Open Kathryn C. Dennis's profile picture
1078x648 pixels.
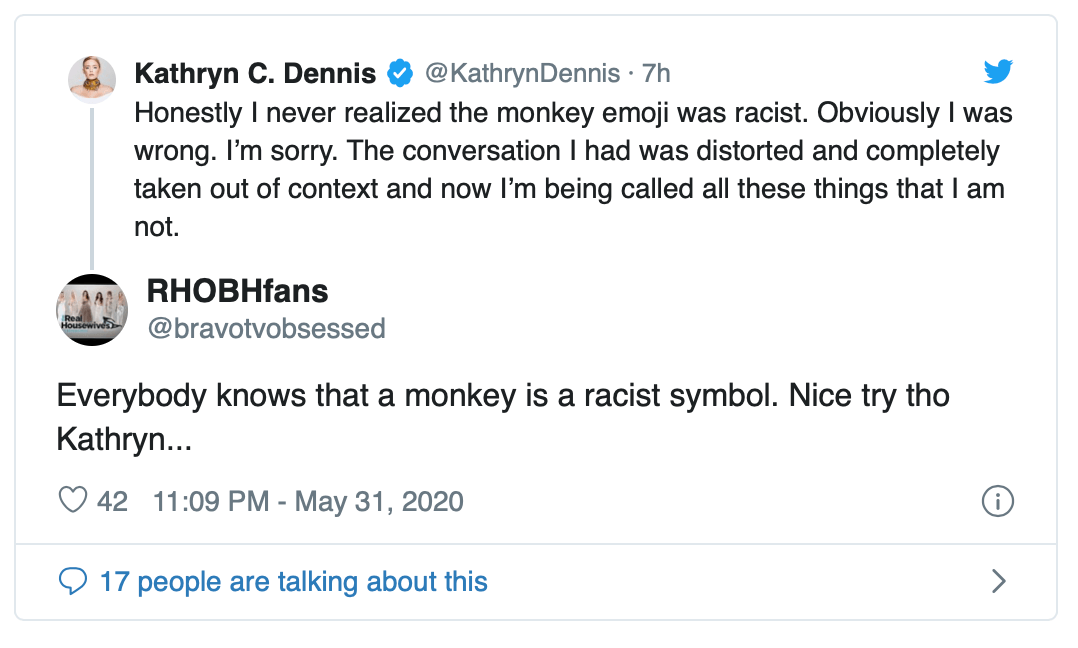pyautogui.click(x=91, y=79)
